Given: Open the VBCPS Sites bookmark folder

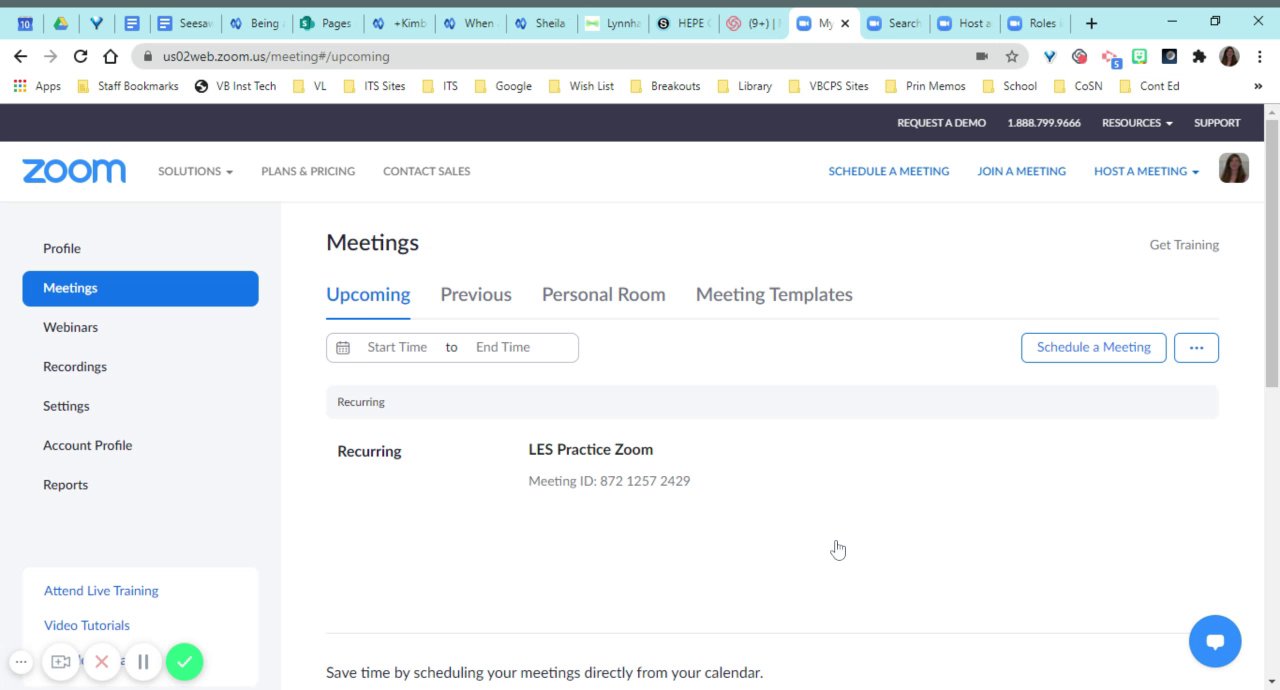Looking at the screenshot, I should click(x=828, y=86).
